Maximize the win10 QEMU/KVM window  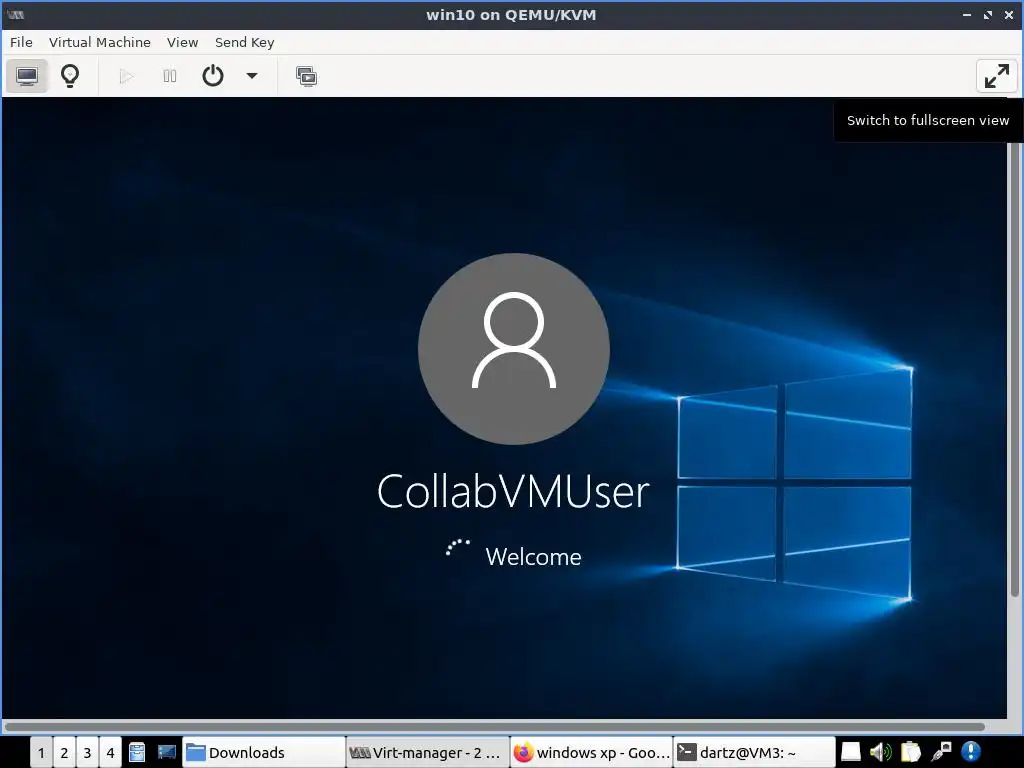point(987,15)
